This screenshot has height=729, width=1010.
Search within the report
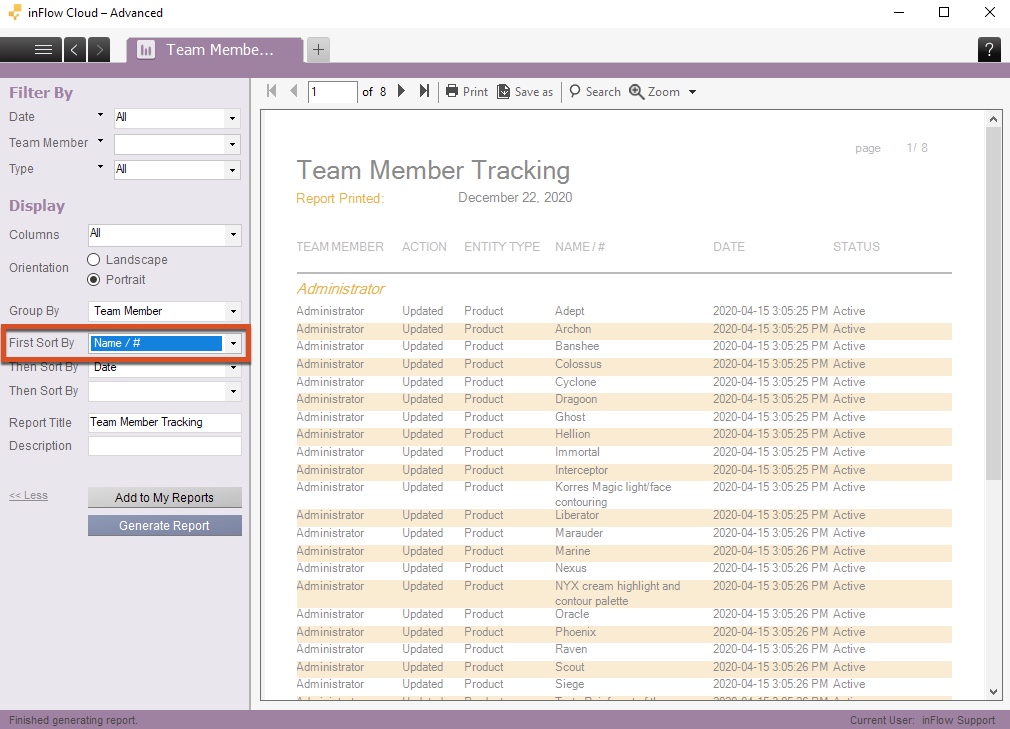(595, 91)
